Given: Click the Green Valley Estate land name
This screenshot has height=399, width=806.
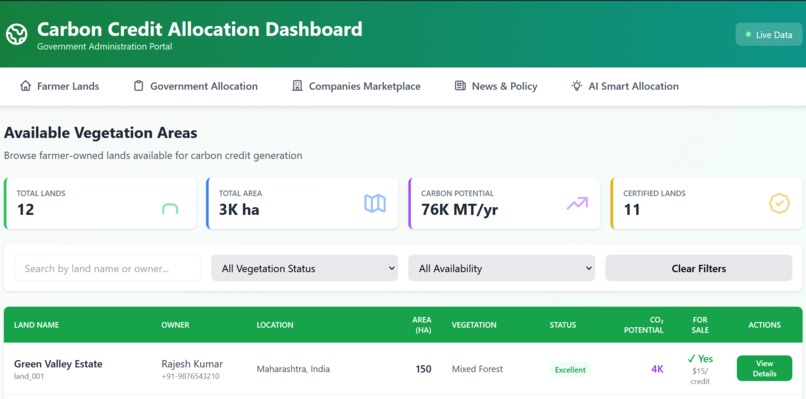Looking at the screenshot, I should click(x=58, y=364).
